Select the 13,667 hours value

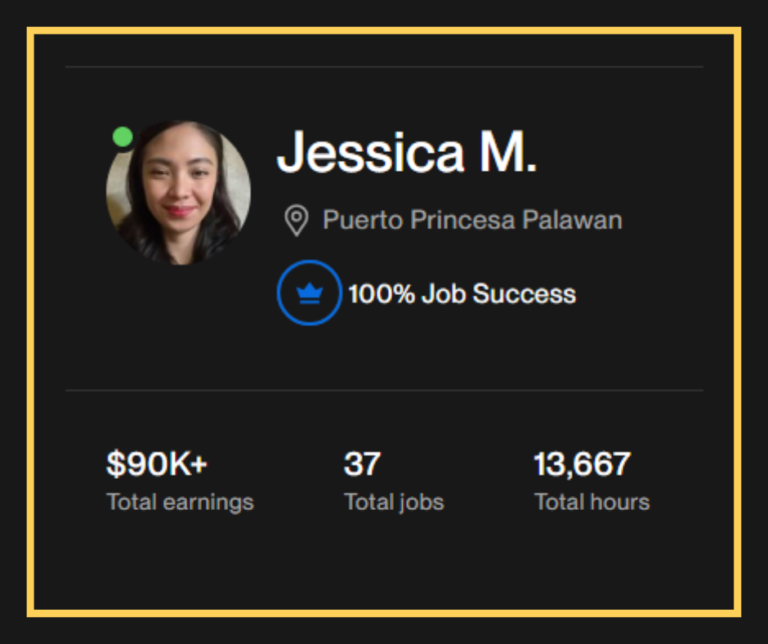tap(582, 464)
